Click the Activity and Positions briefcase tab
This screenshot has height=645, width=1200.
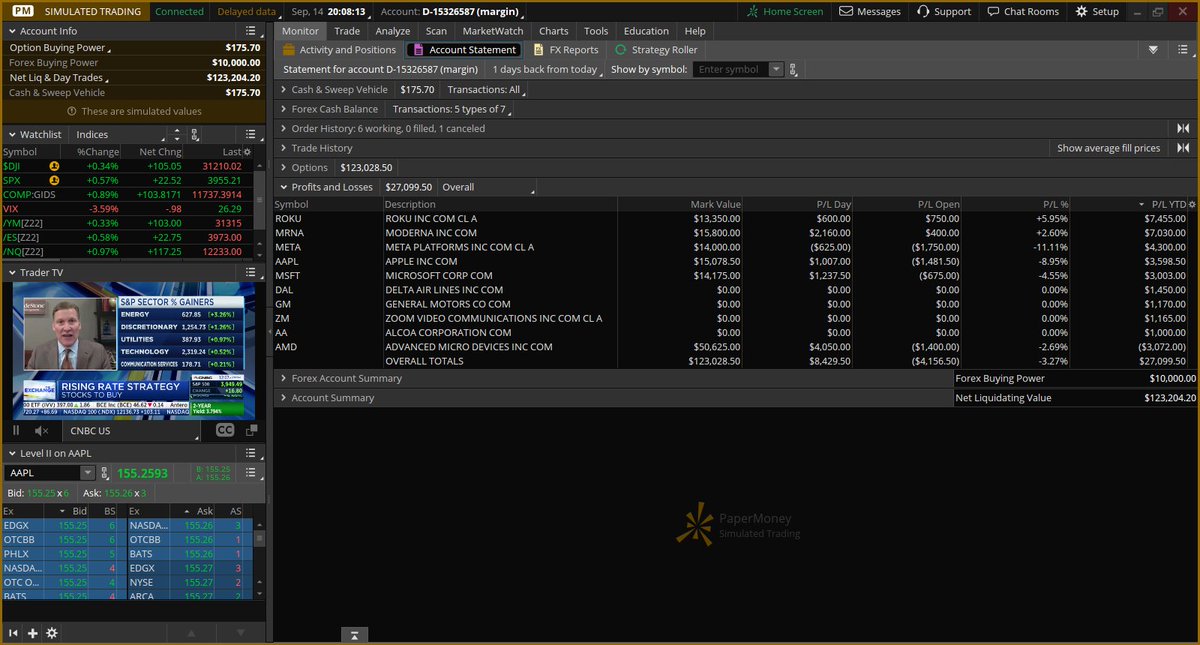tap(339, 49)
